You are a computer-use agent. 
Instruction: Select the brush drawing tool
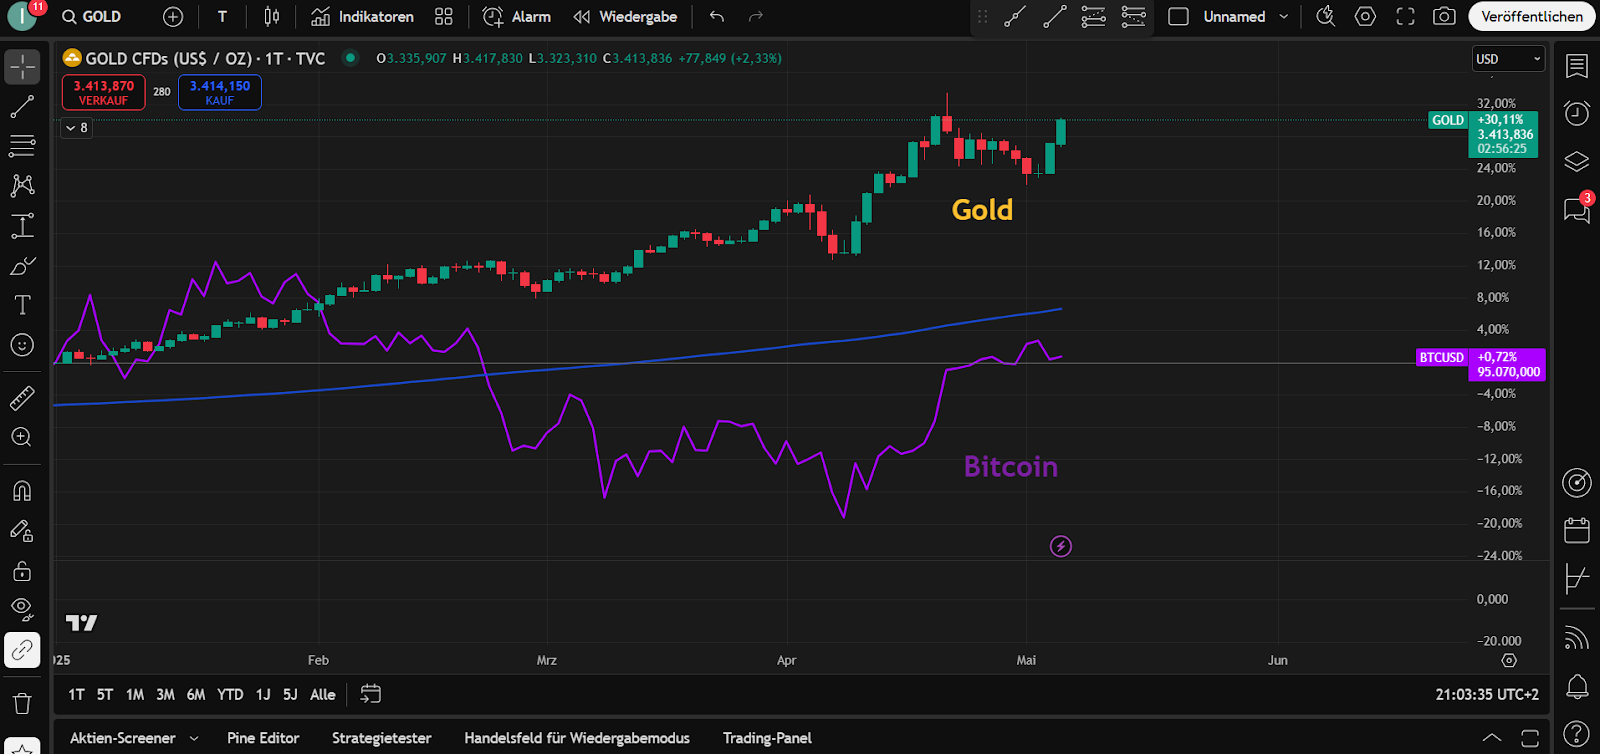click(x=22, y=266)
